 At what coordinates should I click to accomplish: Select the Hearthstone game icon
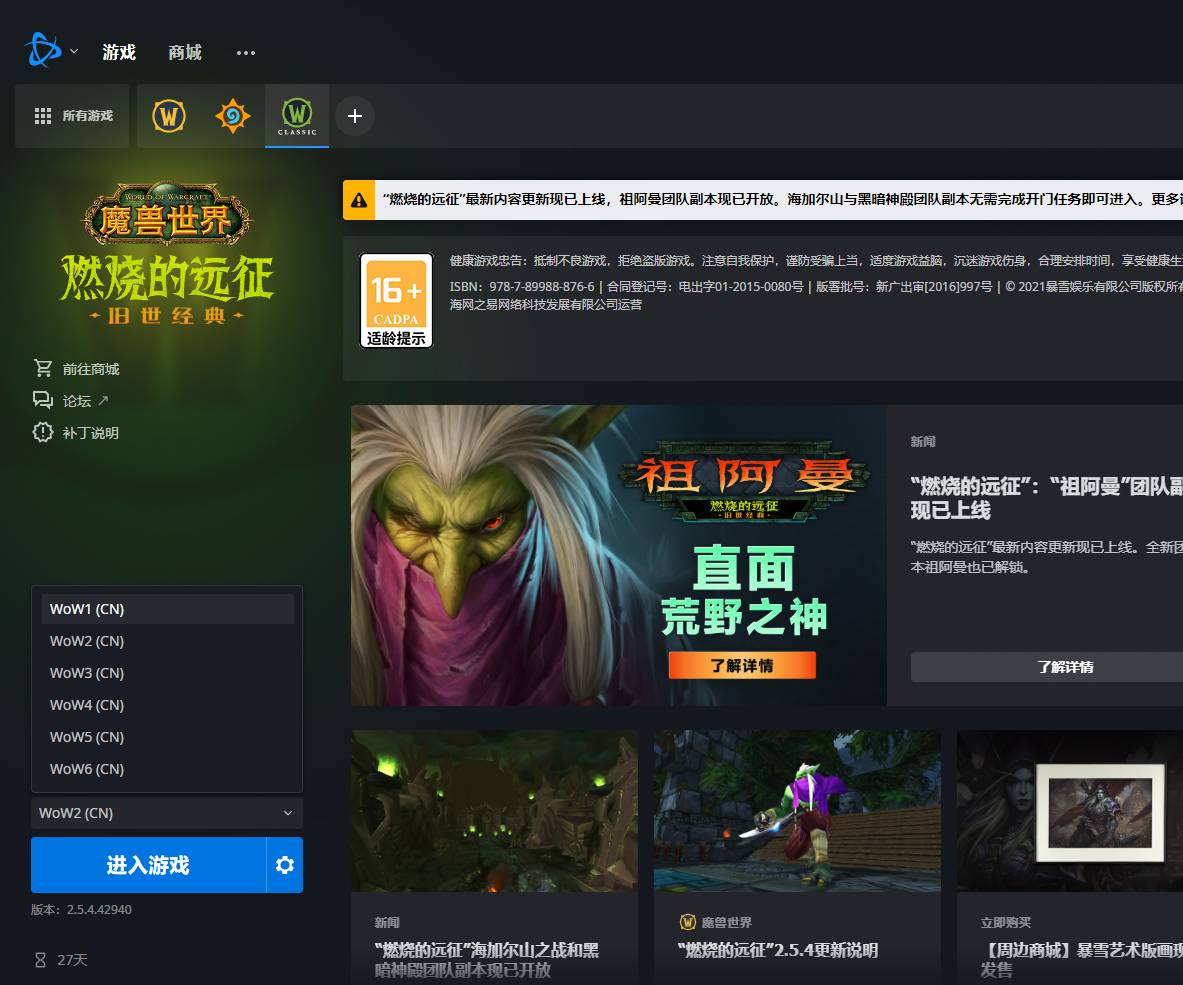pos(232,116)
